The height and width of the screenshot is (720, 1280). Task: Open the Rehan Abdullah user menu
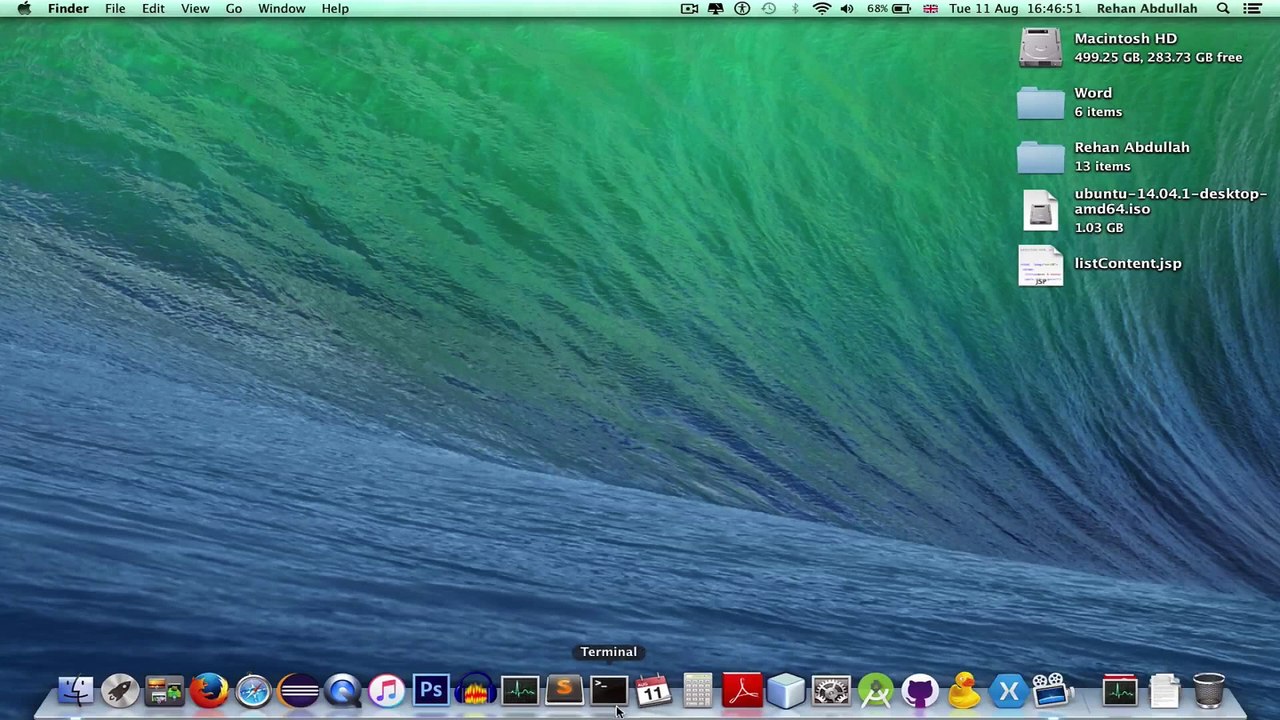point(1146,9)
